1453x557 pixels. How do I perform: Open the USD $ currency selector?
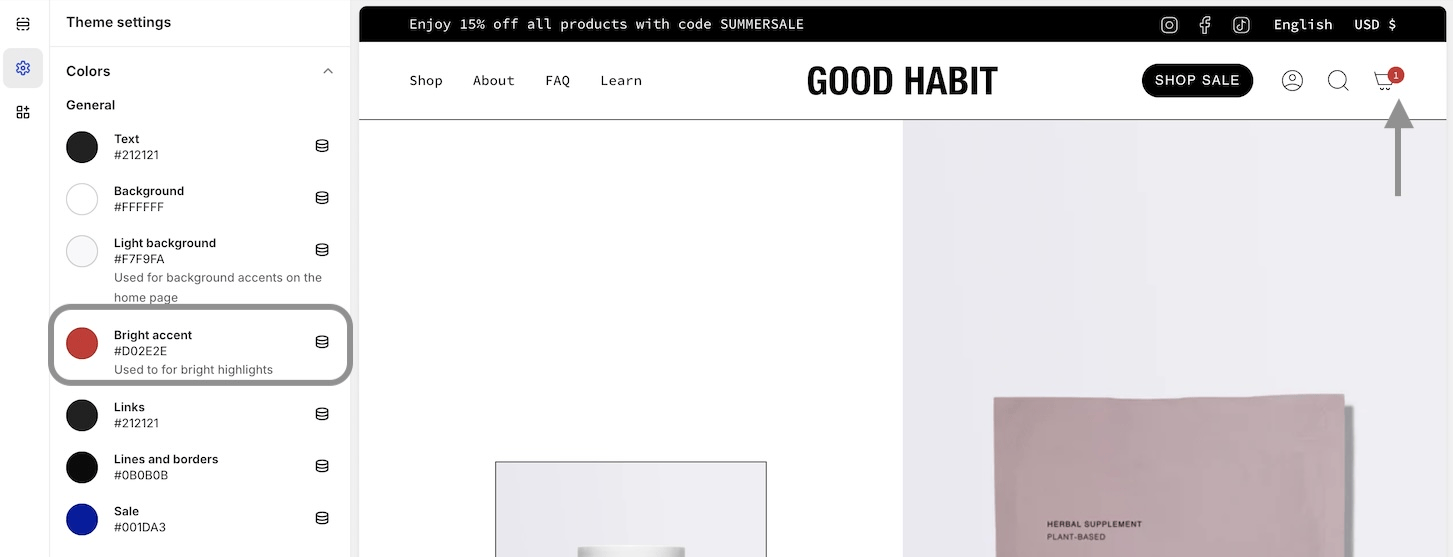[x=1375, y=25]
